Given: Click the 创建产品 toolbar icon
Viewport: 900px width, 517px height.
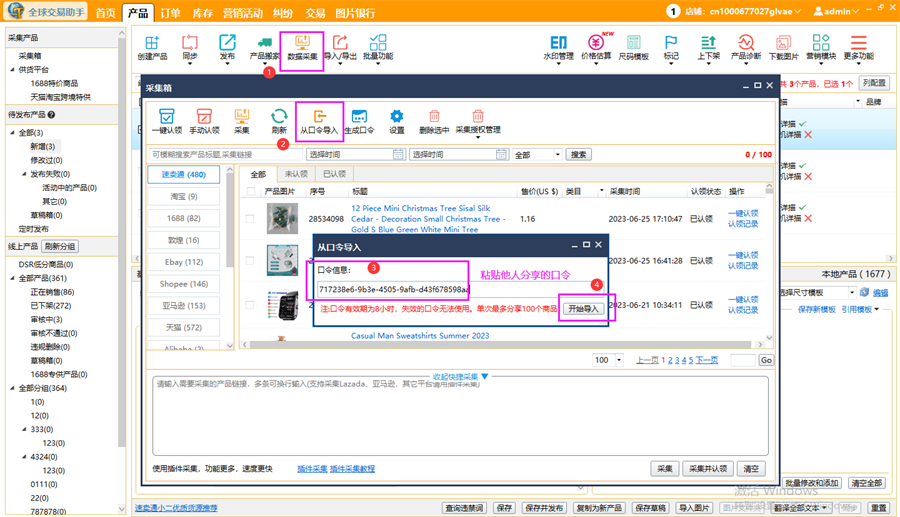Looking at the screenshot, I should click(x=152, y=47).
